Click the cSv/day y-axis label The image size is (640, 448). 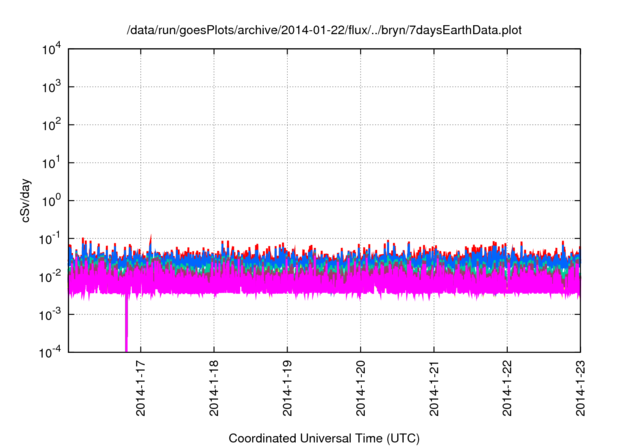click(26, 200)
